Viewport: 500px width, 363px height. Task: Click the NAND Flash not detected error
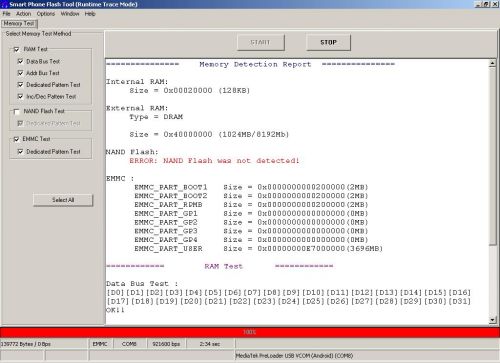pyautogui.click(x=214, y=161)
